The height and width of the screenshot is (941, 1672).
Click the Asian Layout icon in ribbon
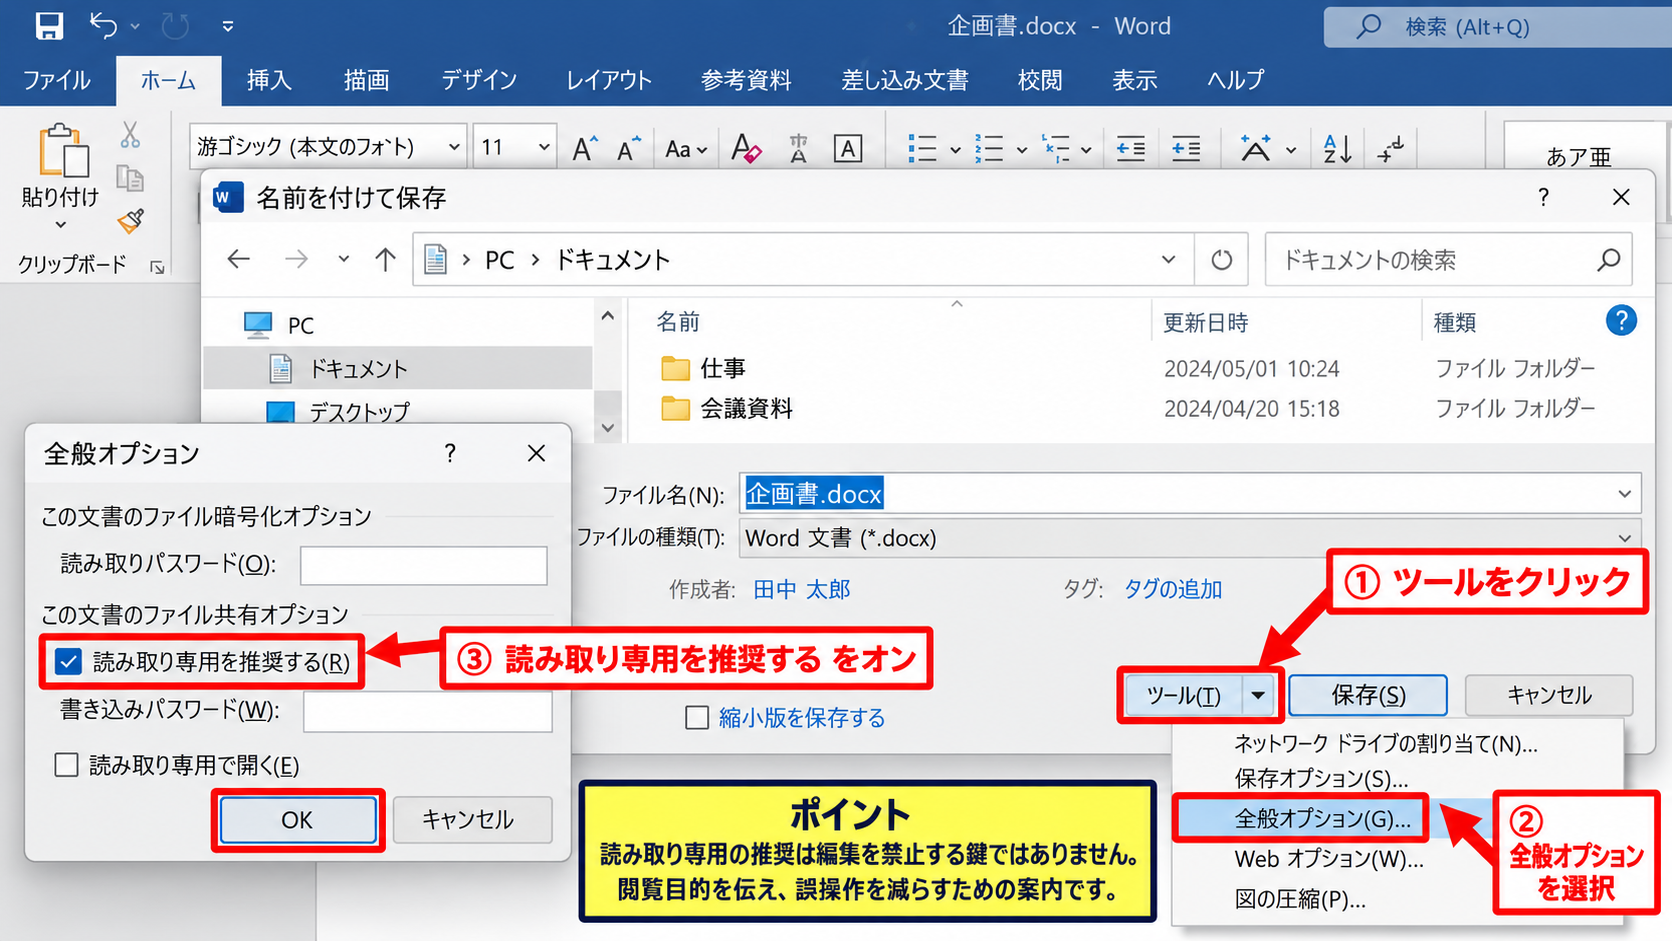(x=1256, y=149)
